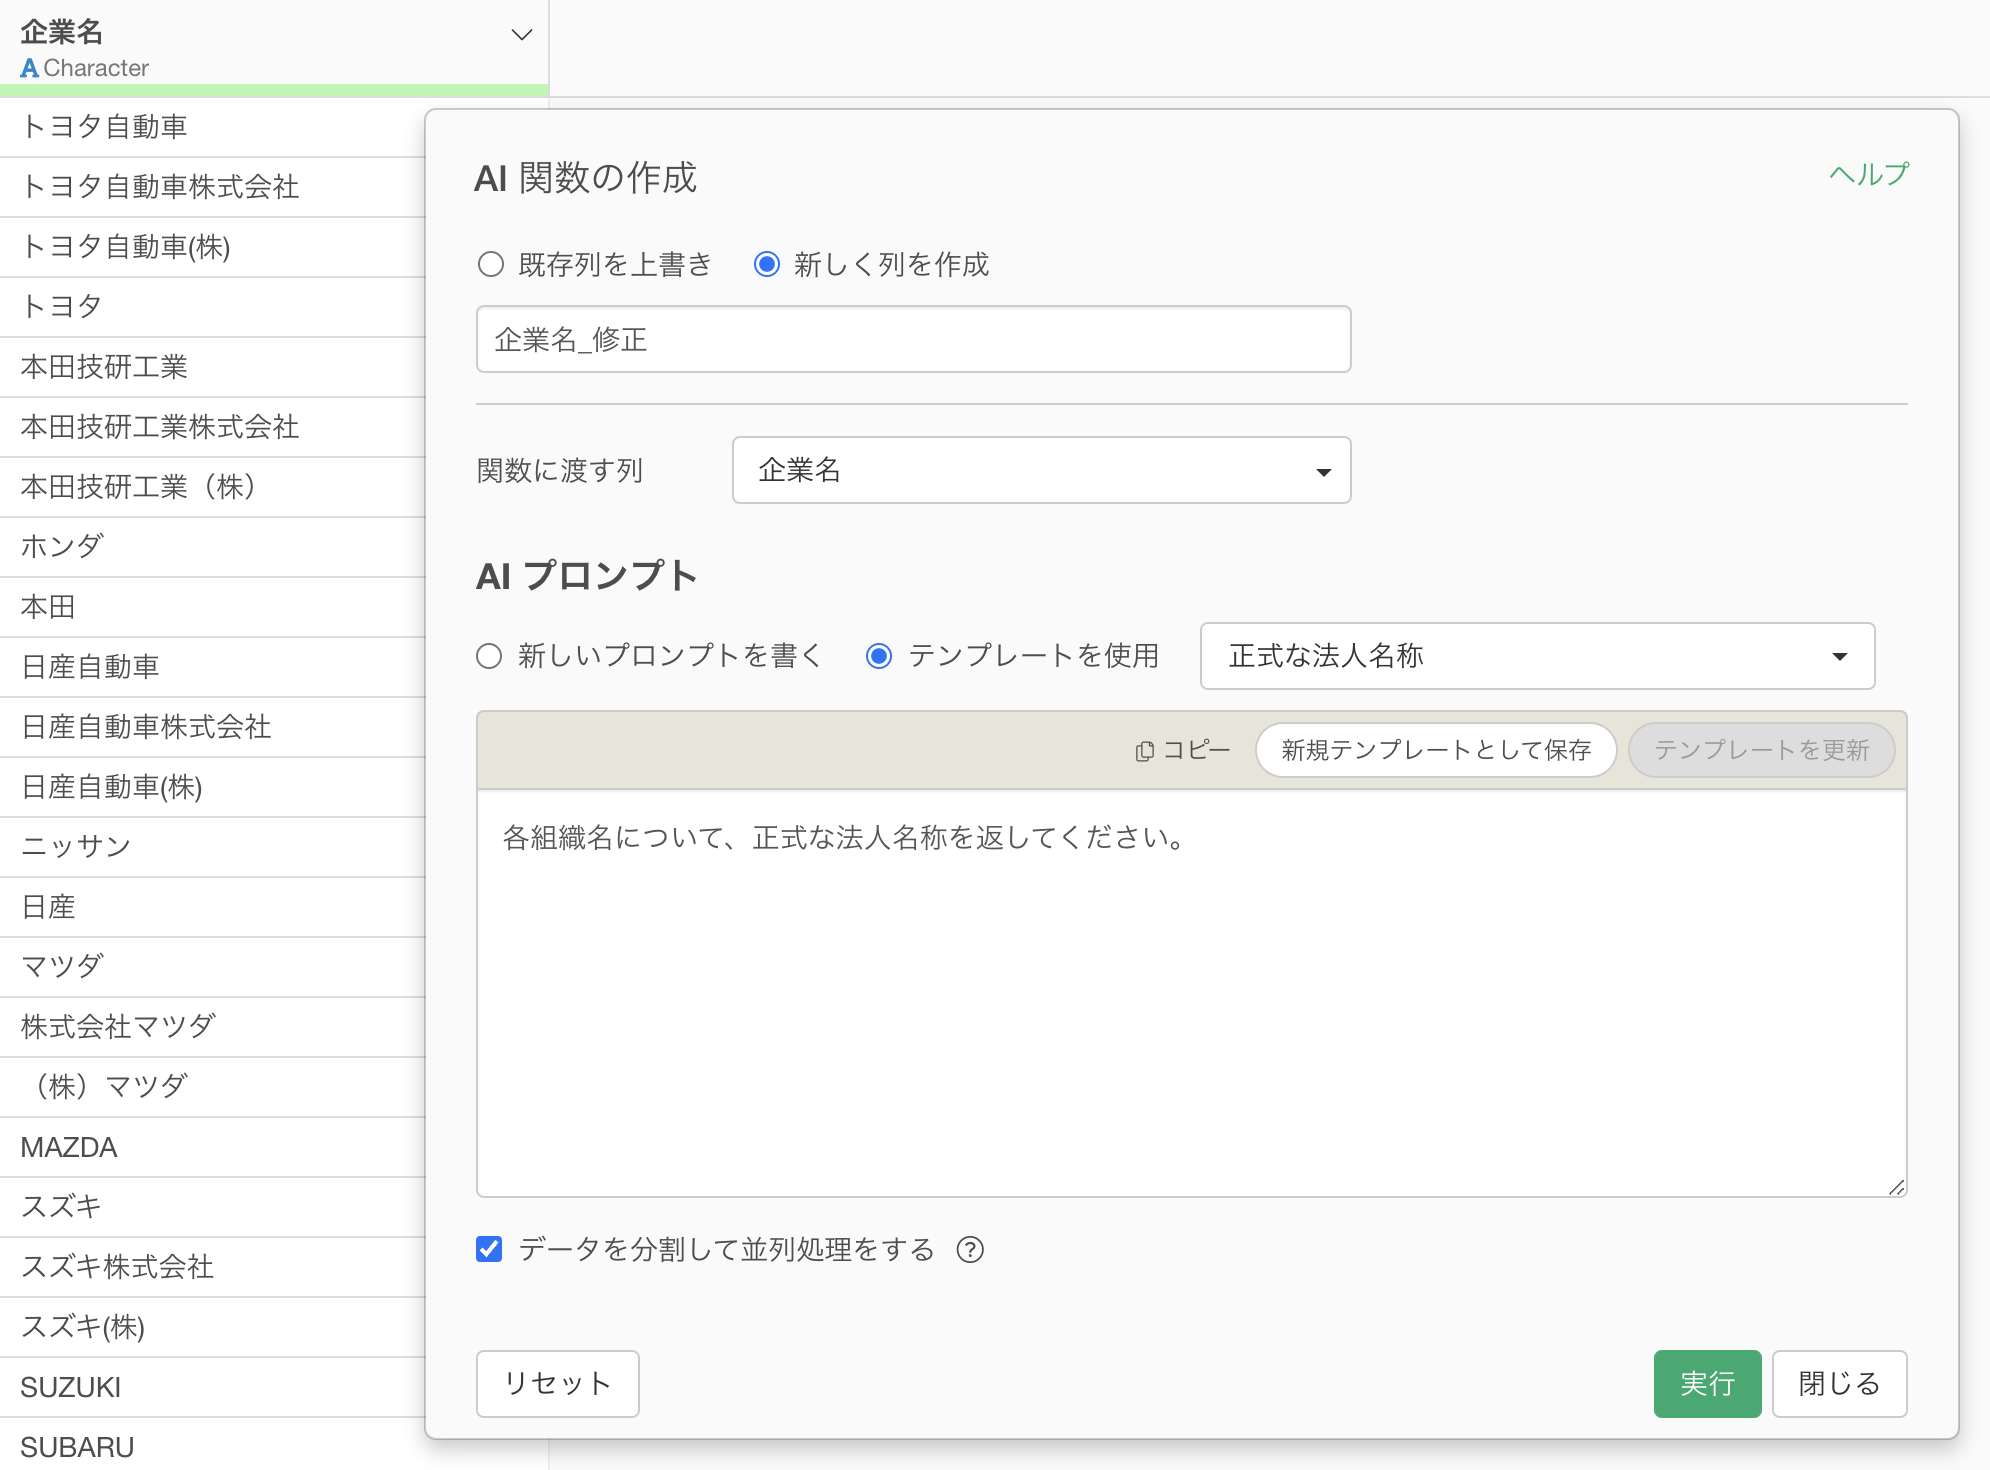This screenshot has height=1470, width=1990.
Task: Click the 企業名_修正 column name field
Action: (913, 340)
